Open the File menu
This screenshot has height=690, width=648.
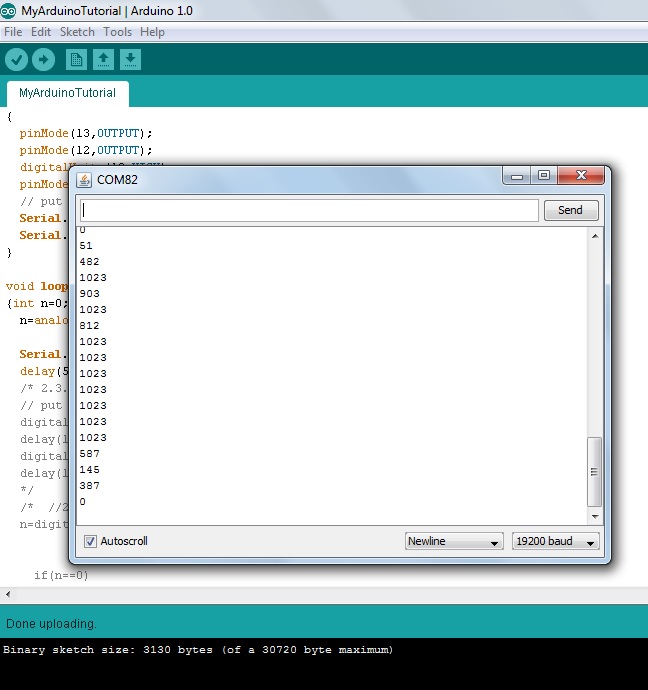13,32
